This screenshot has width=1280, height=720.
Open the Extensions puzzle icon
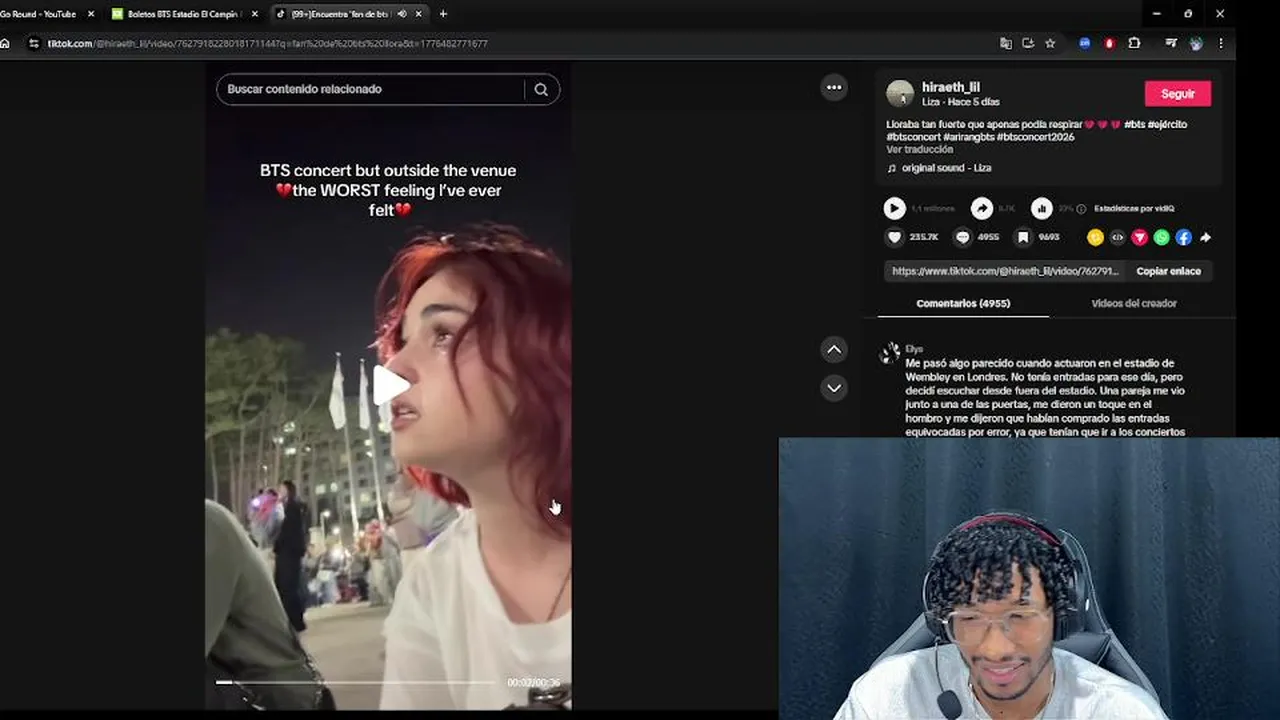point(1134,43)
